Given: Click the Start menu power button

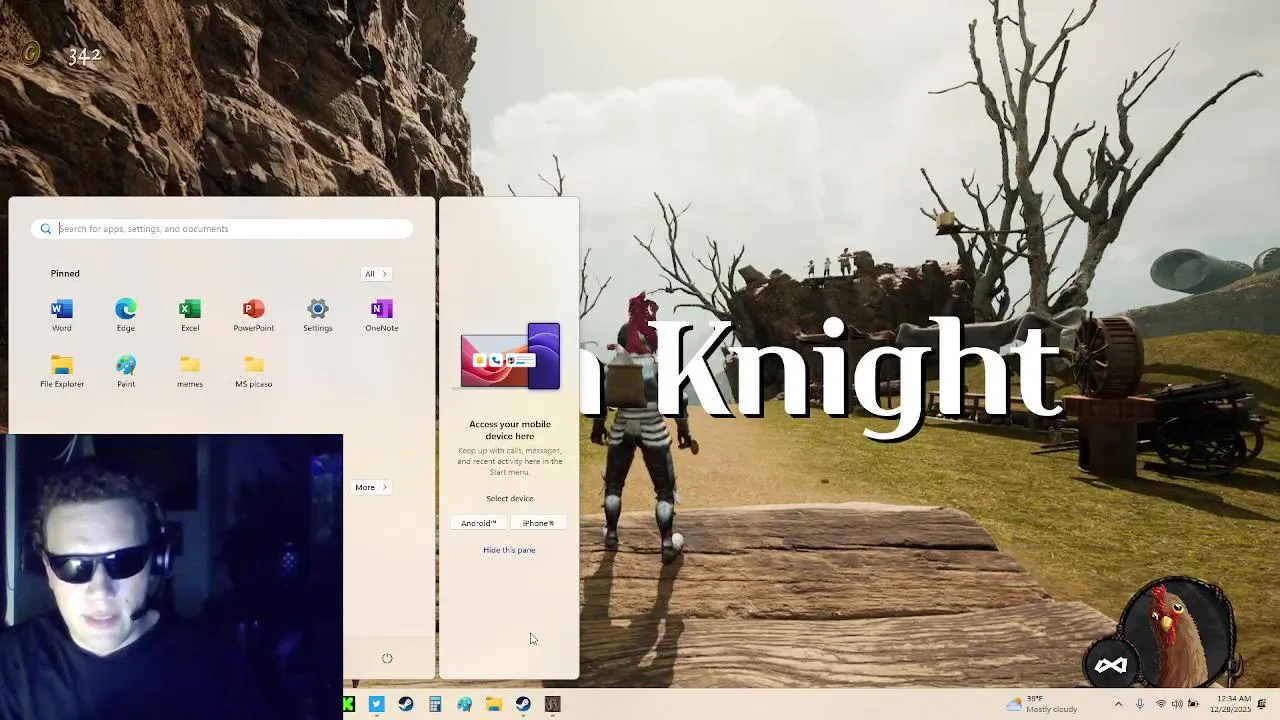Looking at the screenshot, I should coord(387,658).
